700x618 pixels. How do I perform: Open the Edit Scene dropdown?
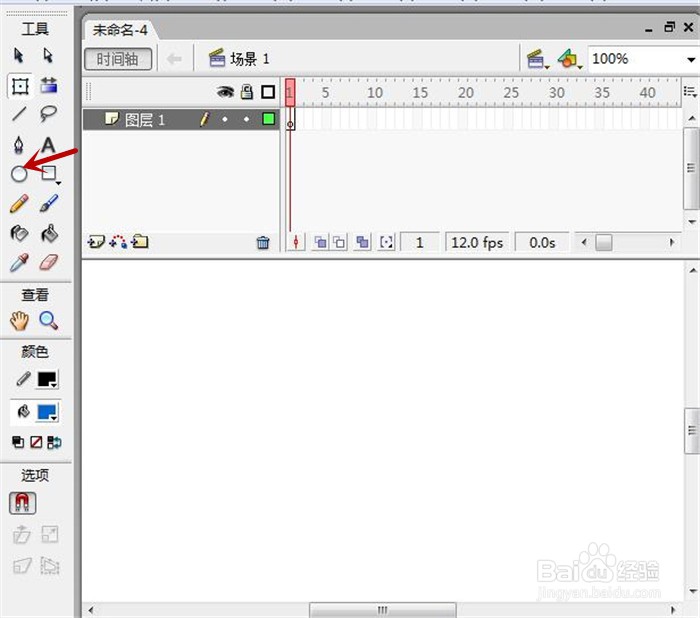pyautogui.click(x=537, y=59)
